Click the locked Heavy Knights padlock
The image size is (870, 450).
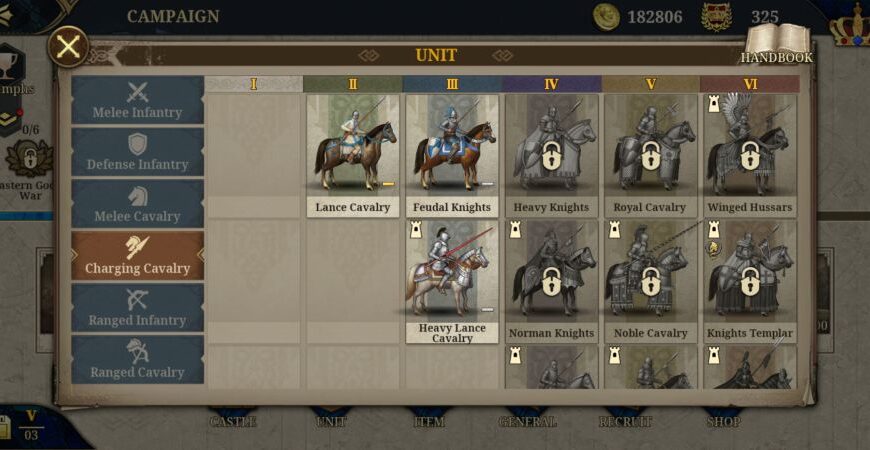(551, 155)
